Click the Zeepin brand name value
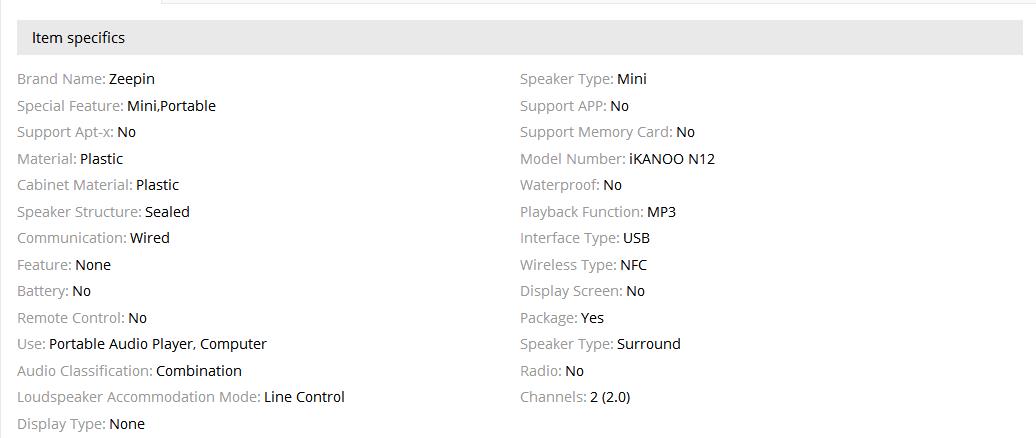The image size is (1036, 438). [132, 79]
